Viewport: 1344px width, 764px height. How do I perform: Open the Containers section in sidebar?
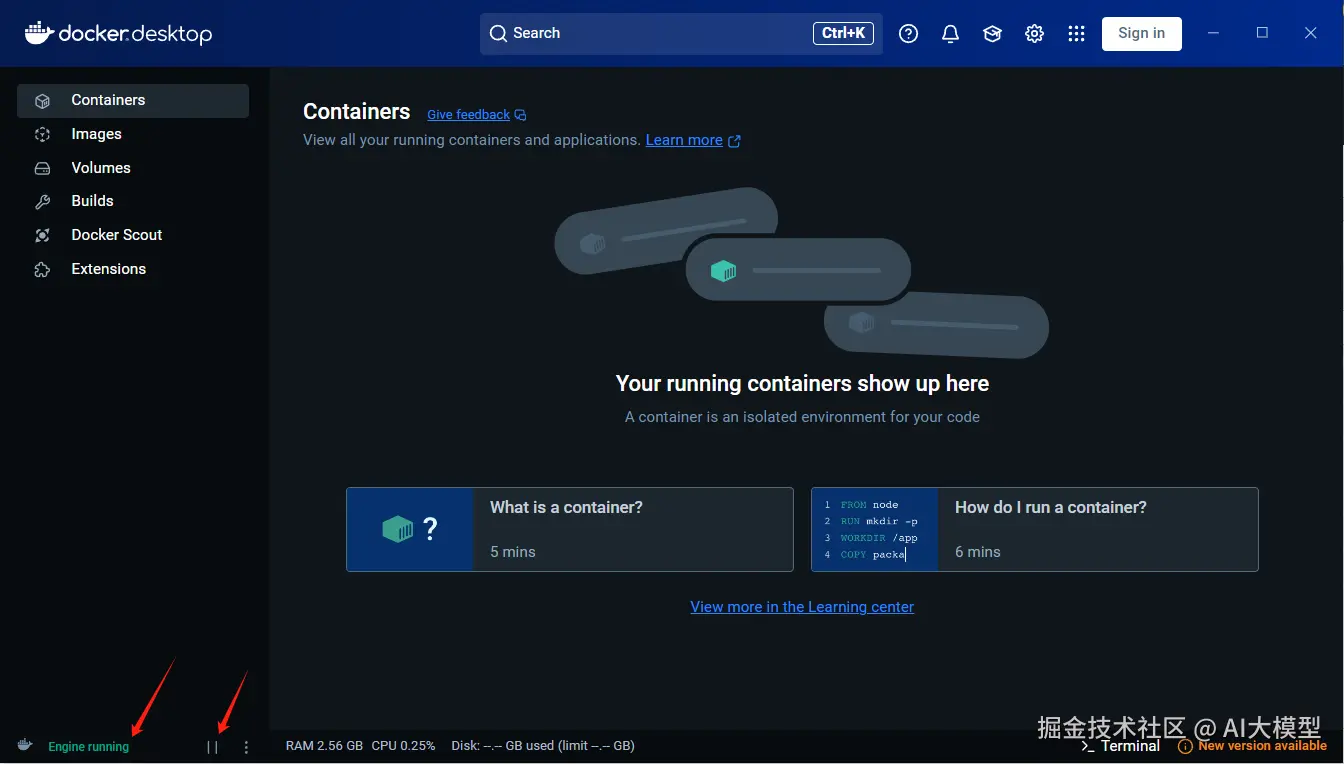[133, 100]
